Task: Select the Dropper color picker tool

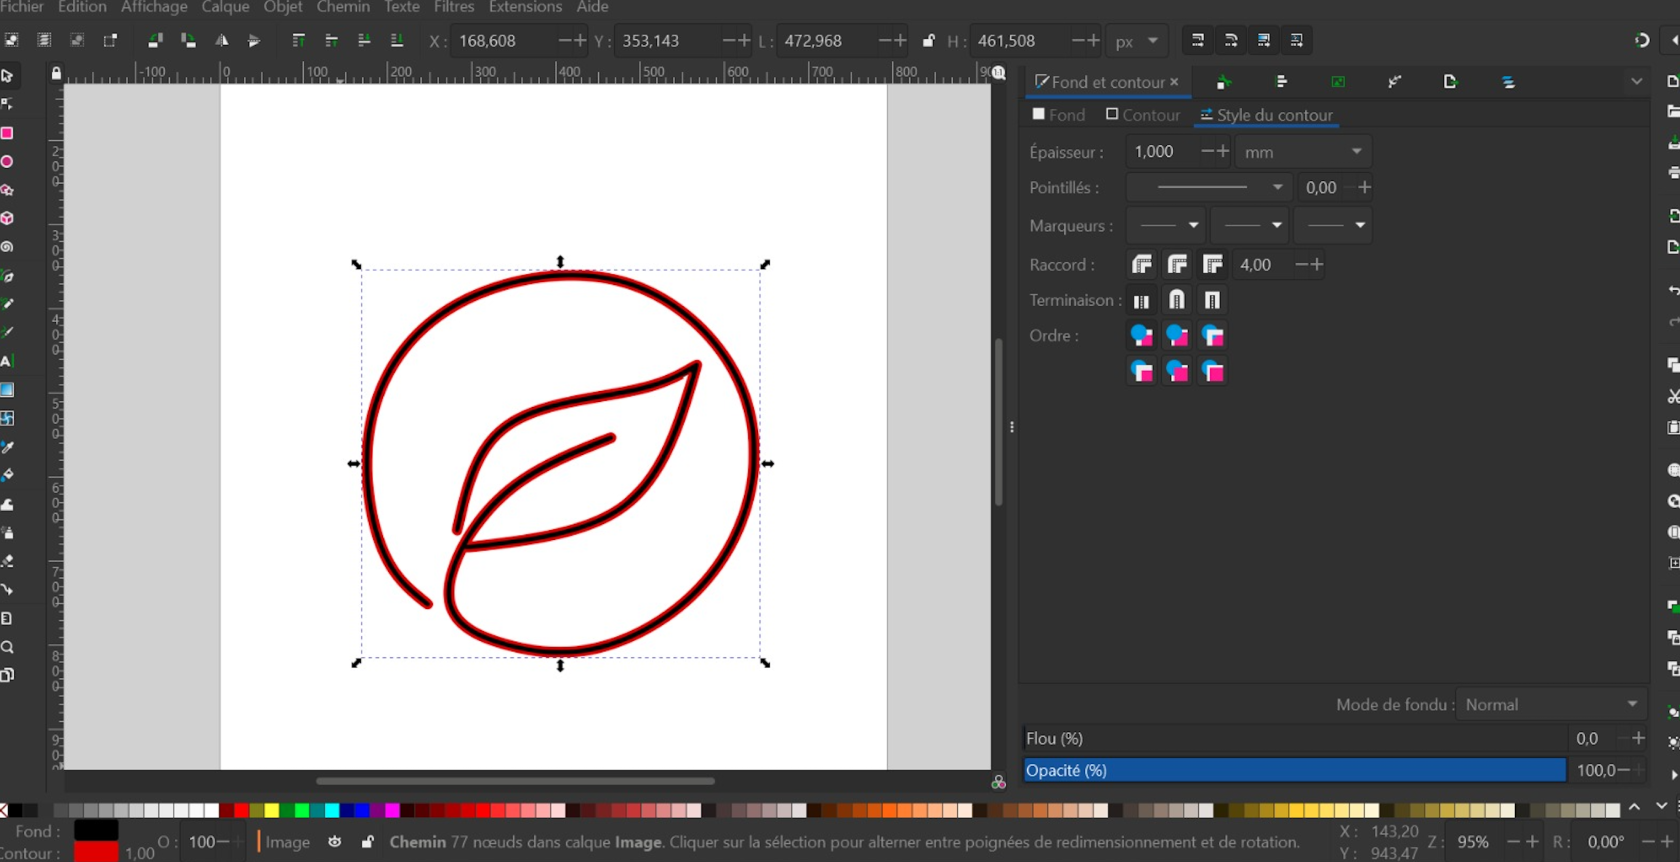Action: (x=7, y=447)
